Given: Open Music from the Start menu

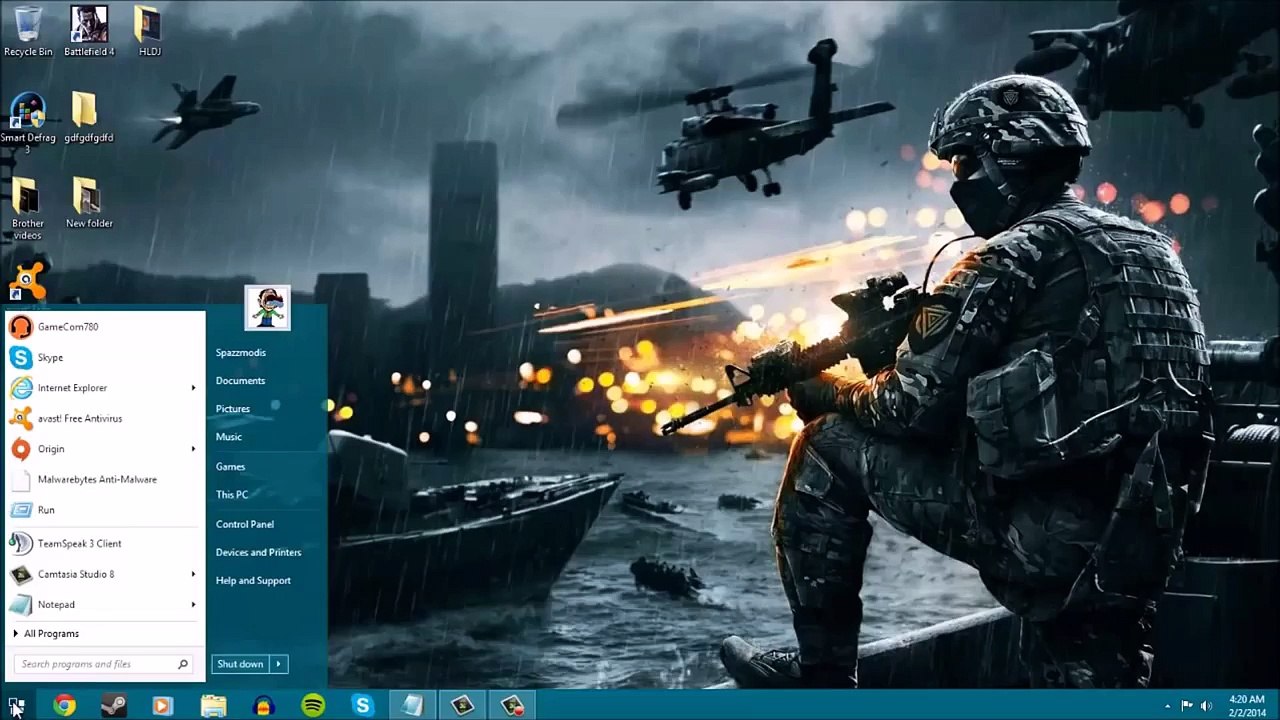Looking at the screenshot, I should [229, 437].
